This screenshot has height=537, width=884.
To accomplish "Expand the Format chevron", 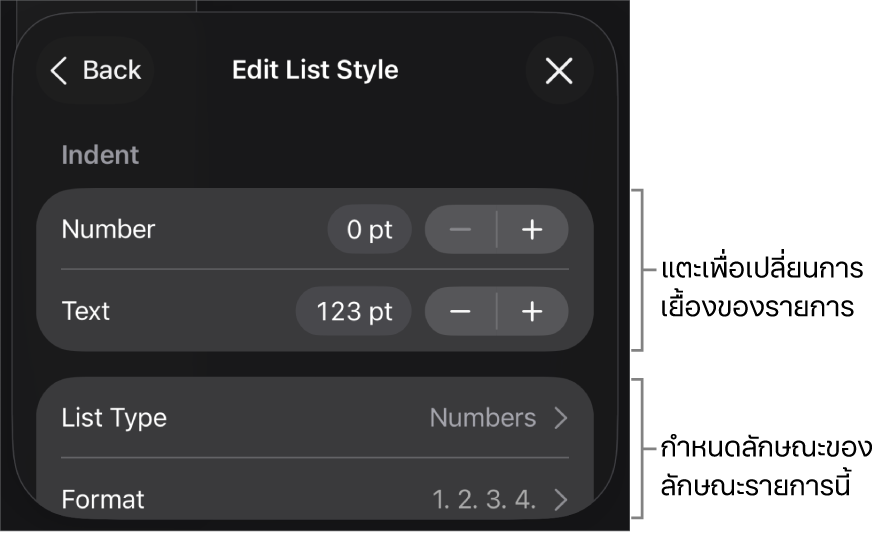I will 561,500.
